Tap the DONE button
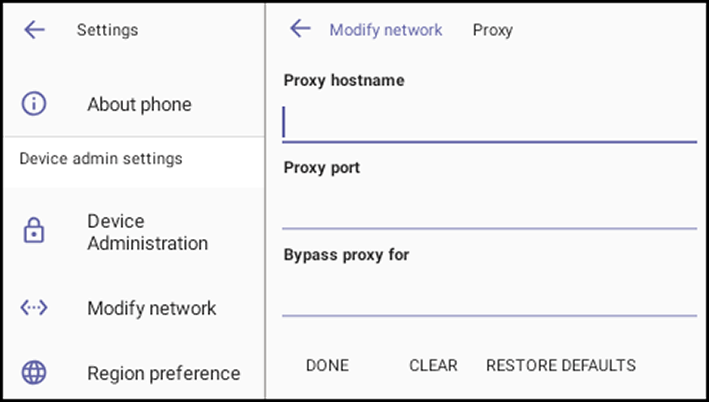 click(327, 365)
